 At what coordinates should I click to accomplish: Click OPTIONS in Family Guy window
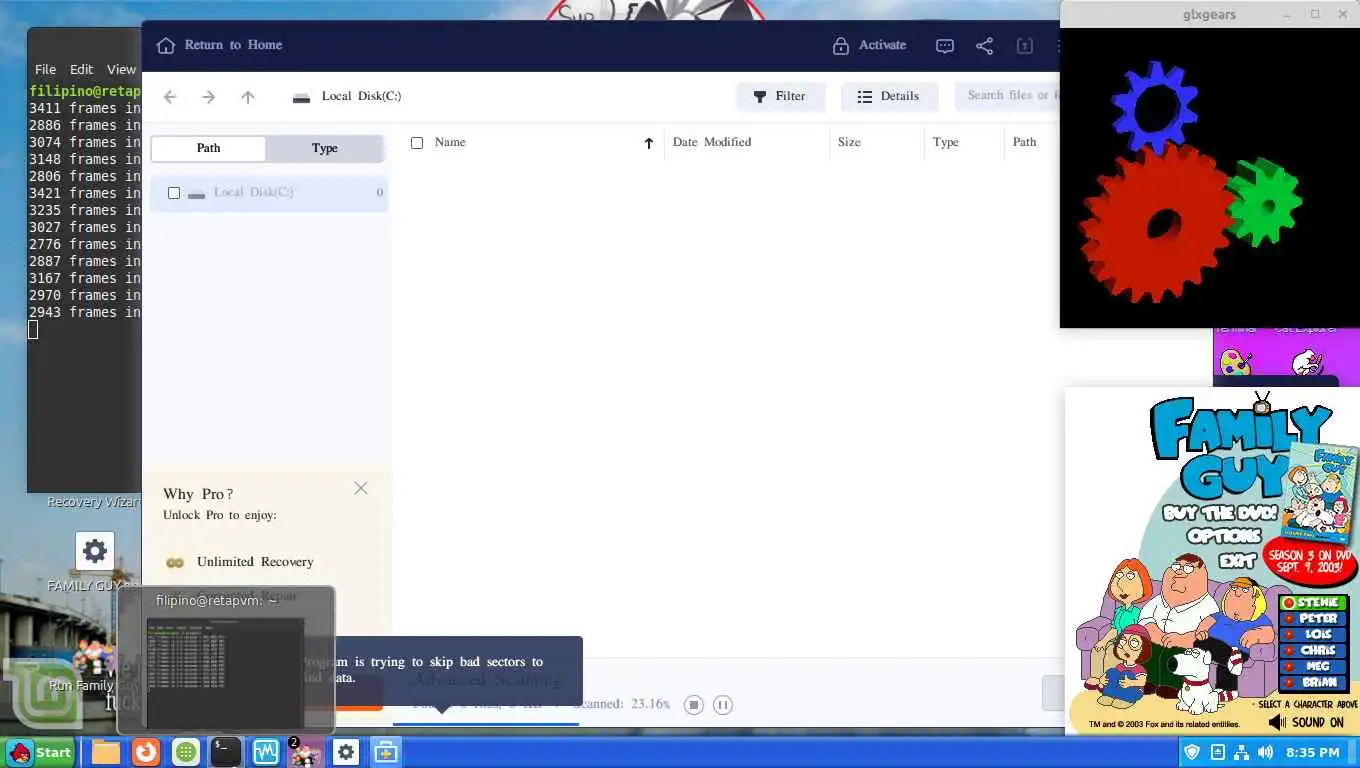[1224, 535]
